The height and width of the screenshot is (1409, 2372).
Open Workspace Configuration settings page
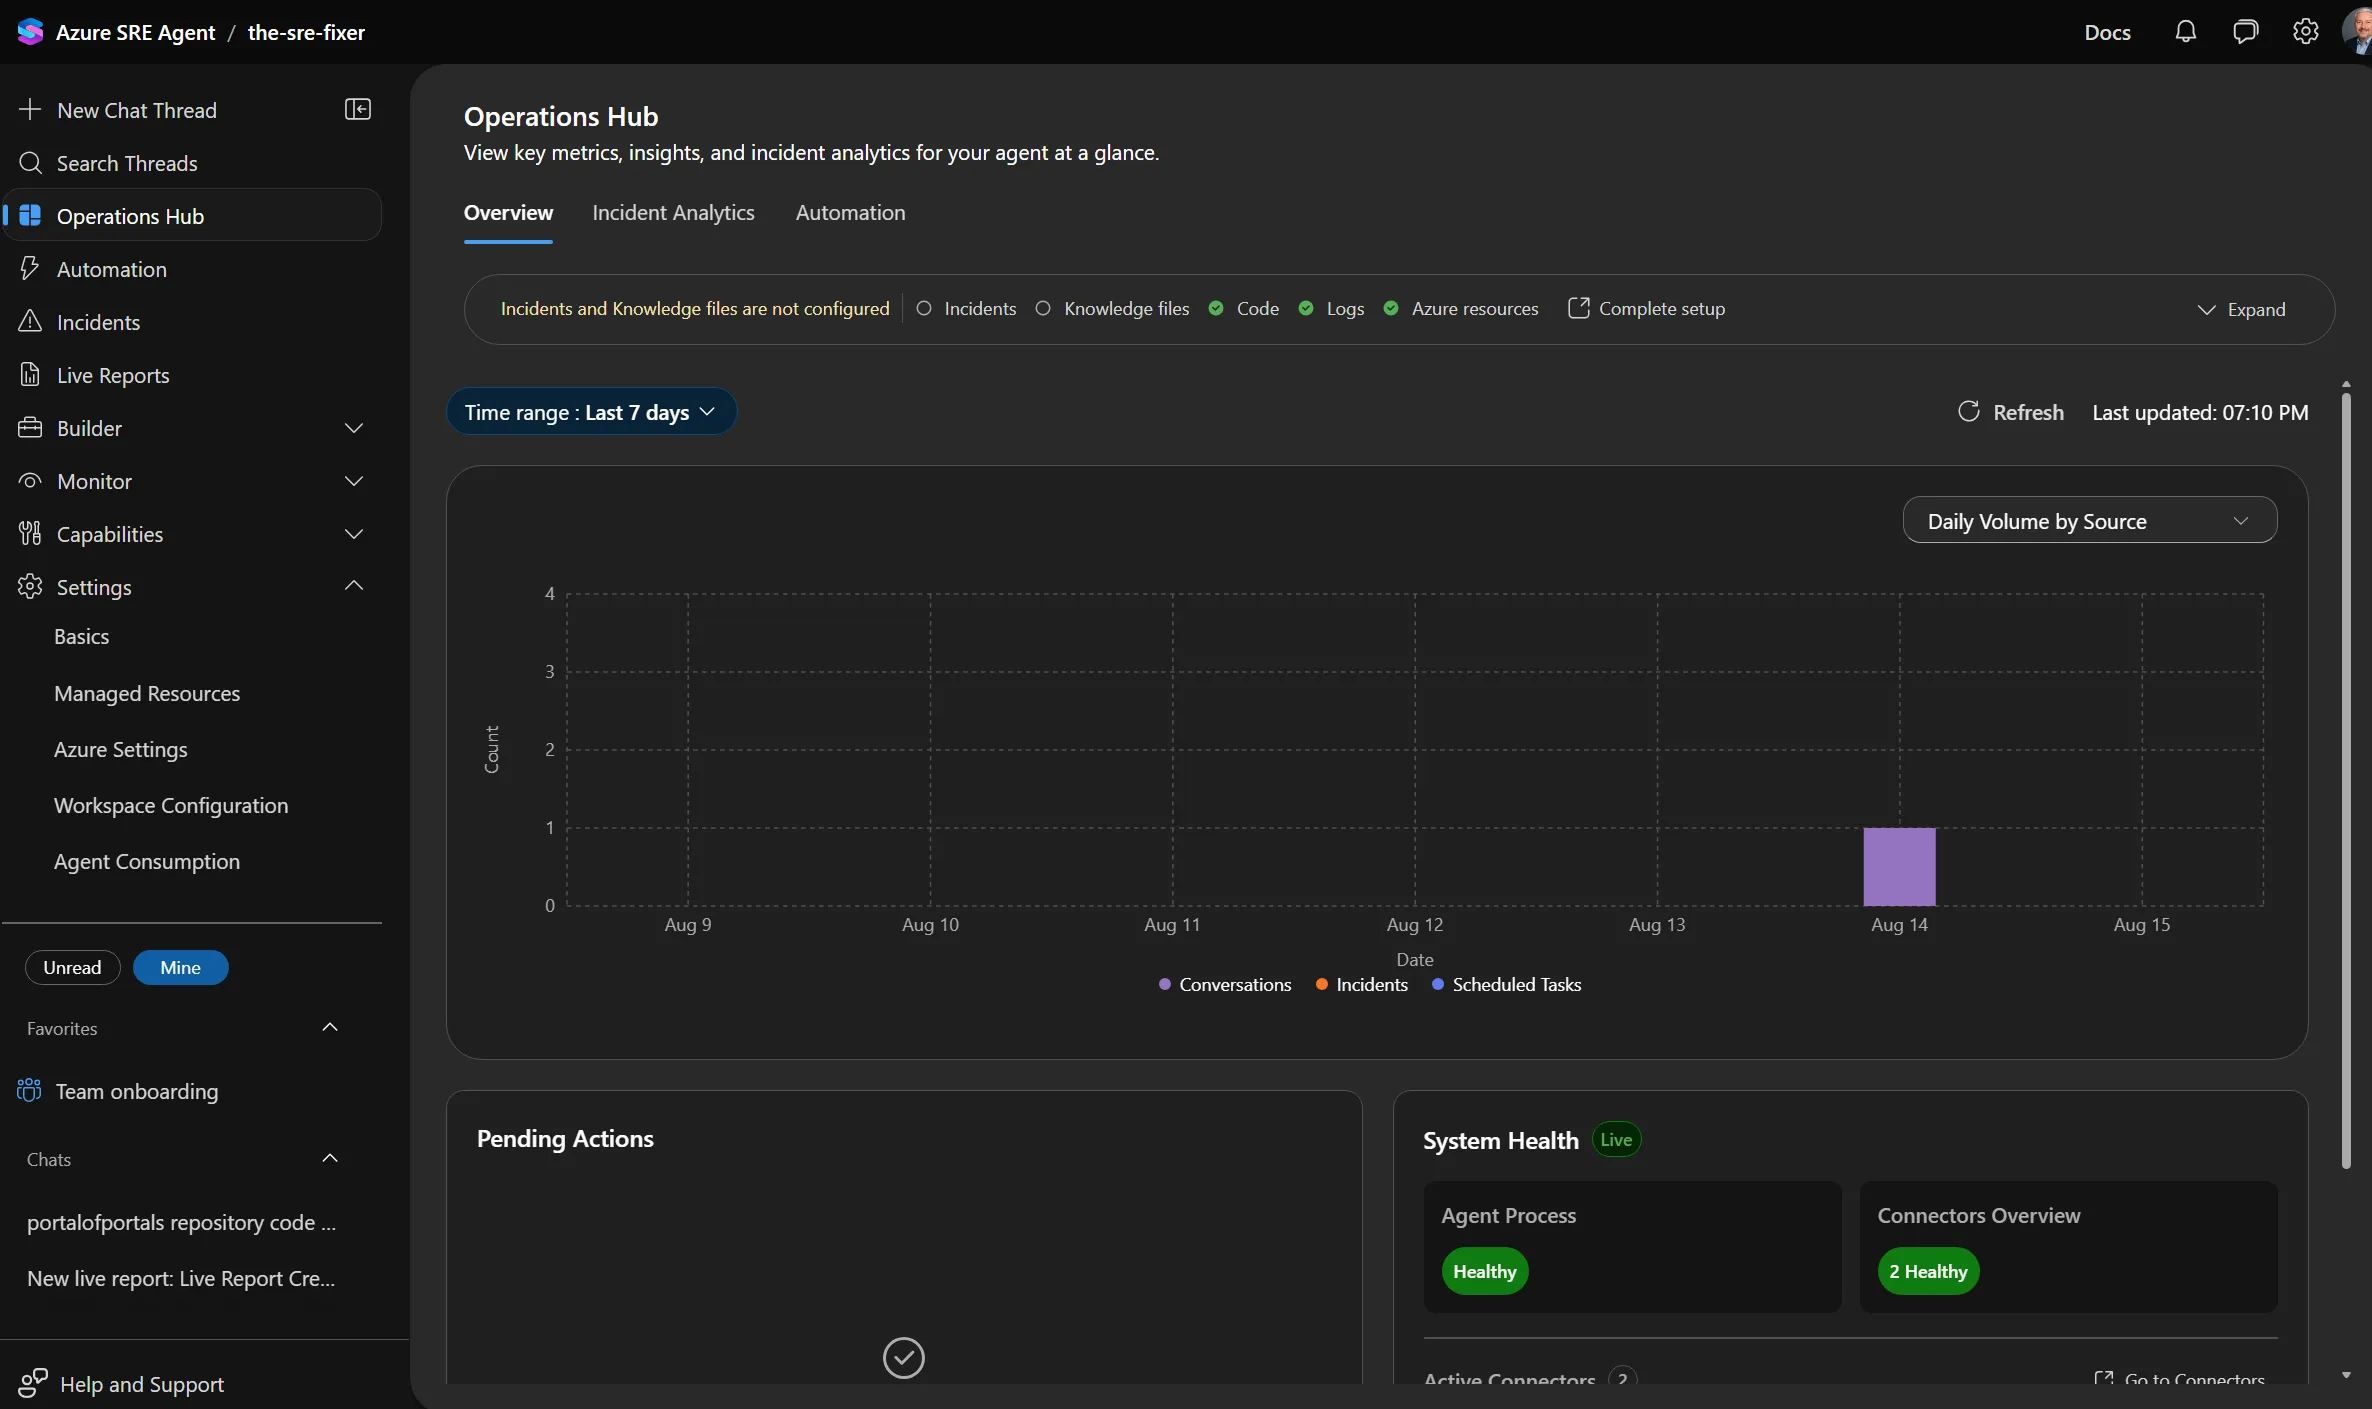click(x=171, y=805)
